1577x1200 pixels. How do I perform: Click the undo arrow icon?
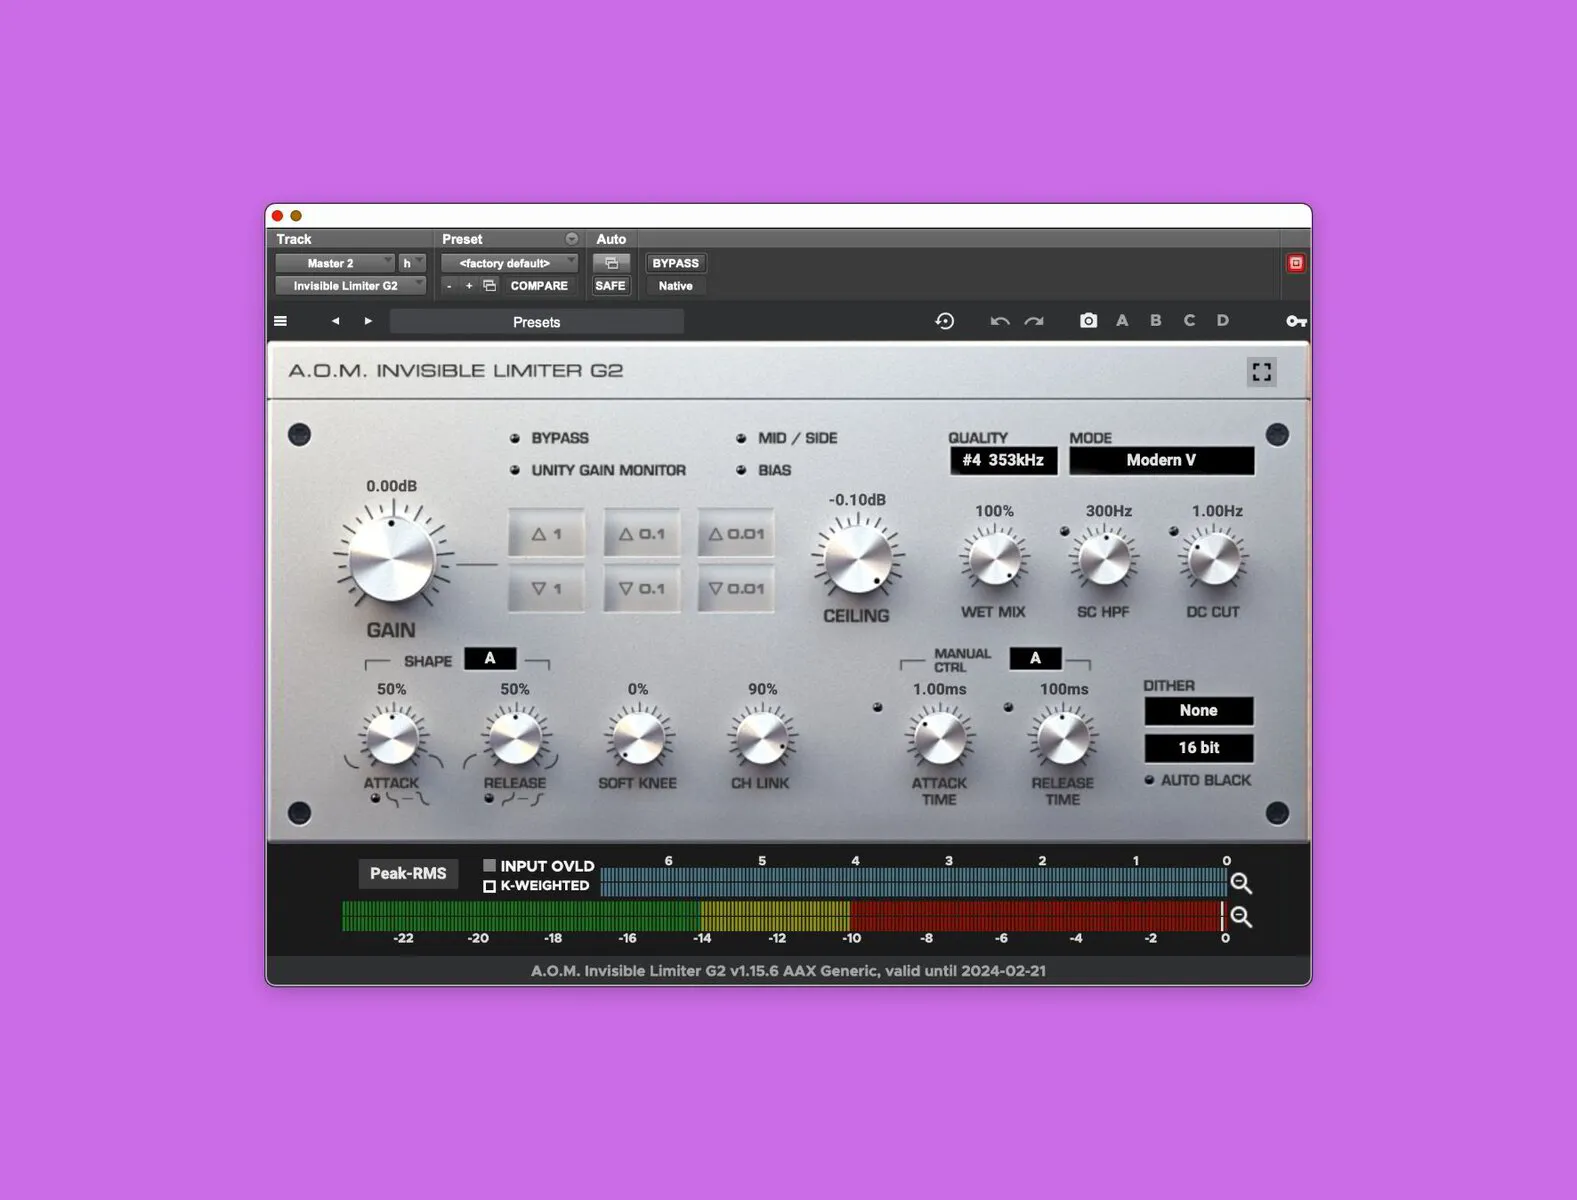tap(999, 321)
